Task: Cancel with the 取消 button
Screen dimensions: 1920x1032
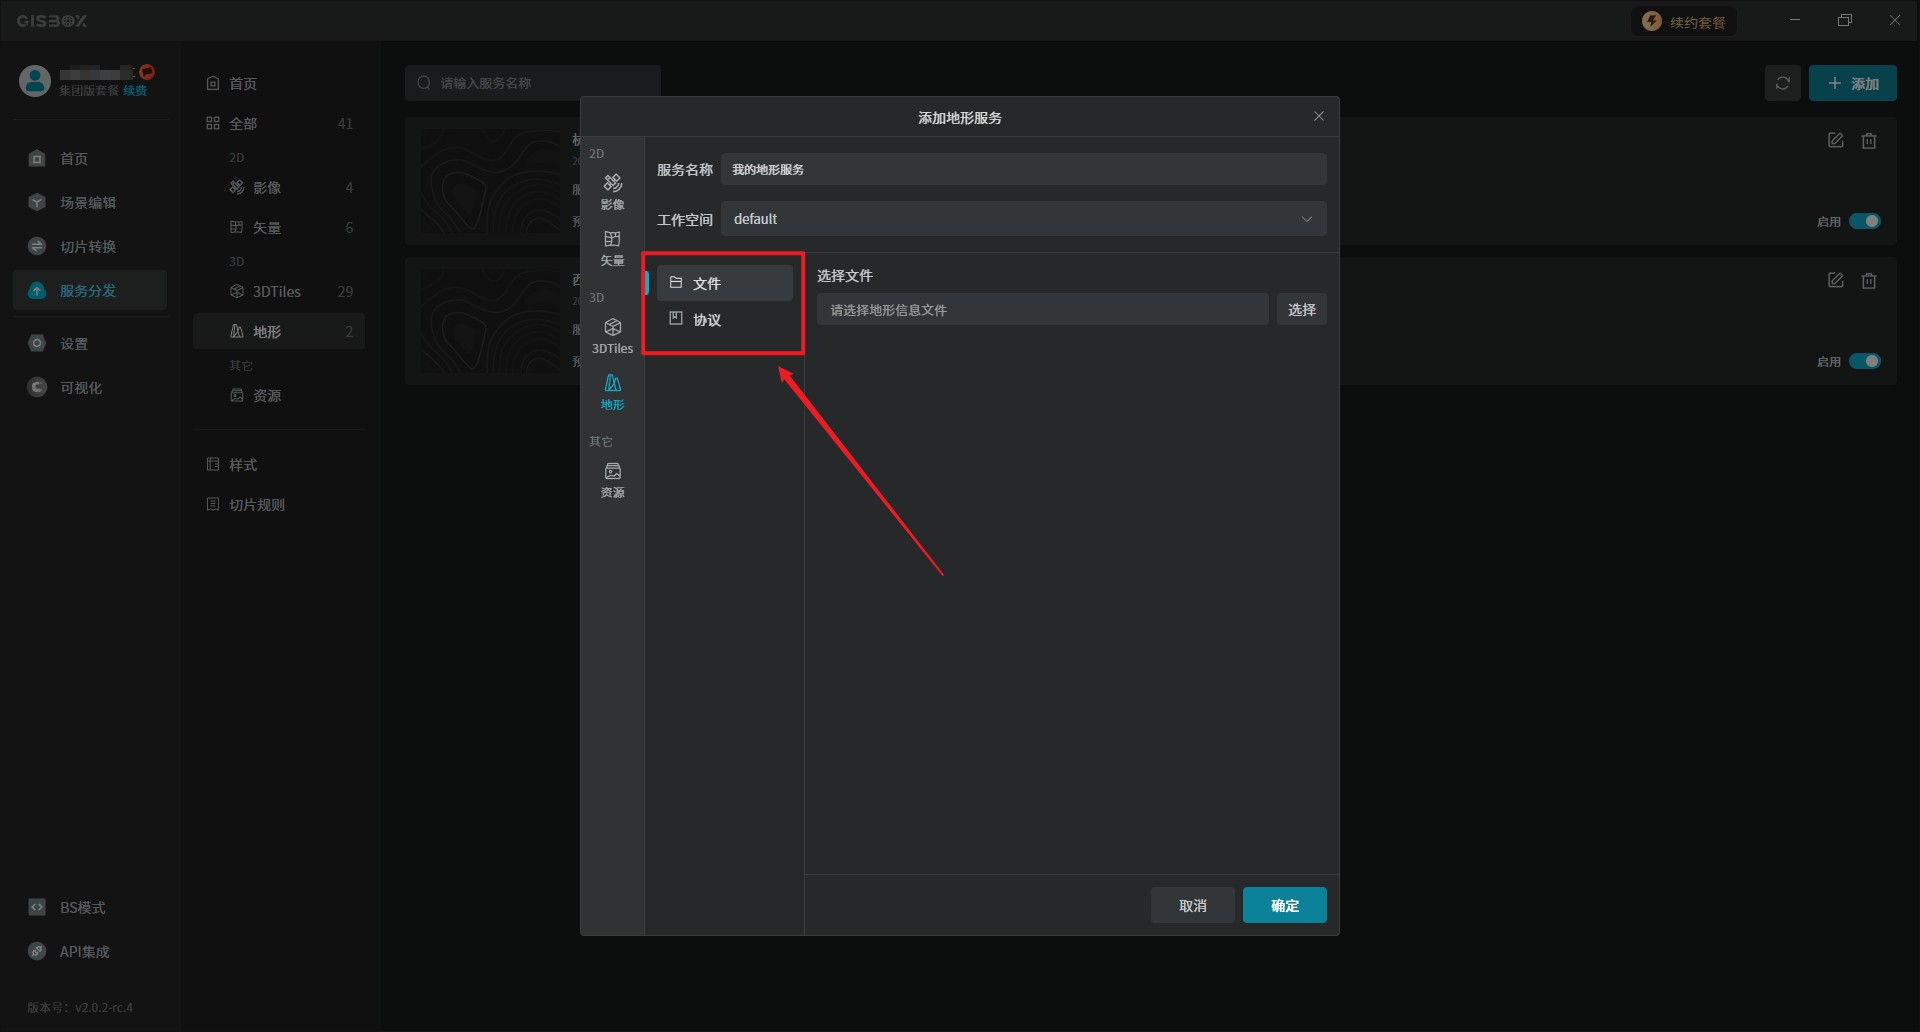Action: 1192,905
